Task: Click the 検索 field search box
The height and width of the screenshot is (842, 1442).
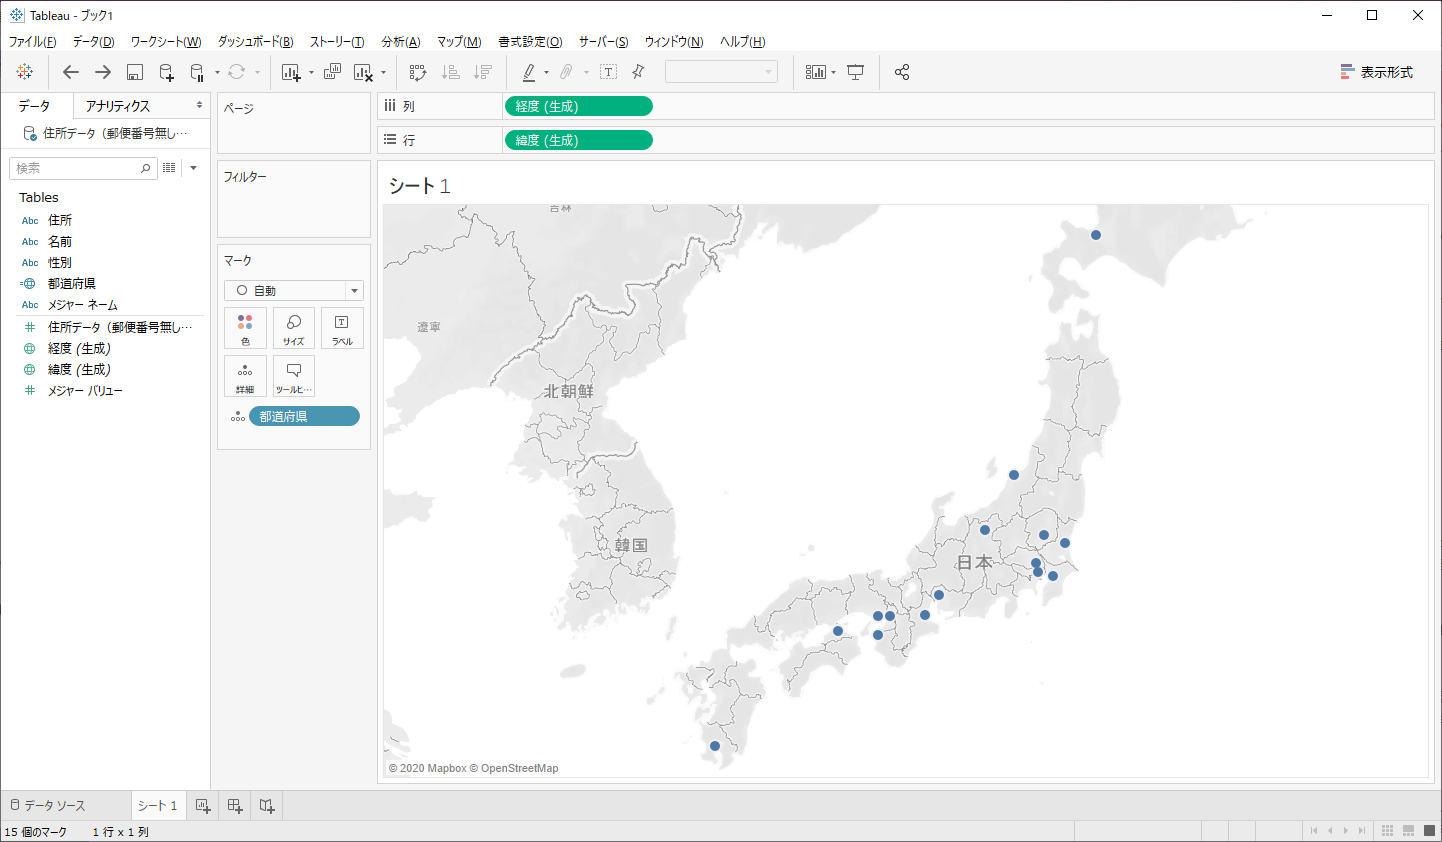Action: [x=76, y=168]
